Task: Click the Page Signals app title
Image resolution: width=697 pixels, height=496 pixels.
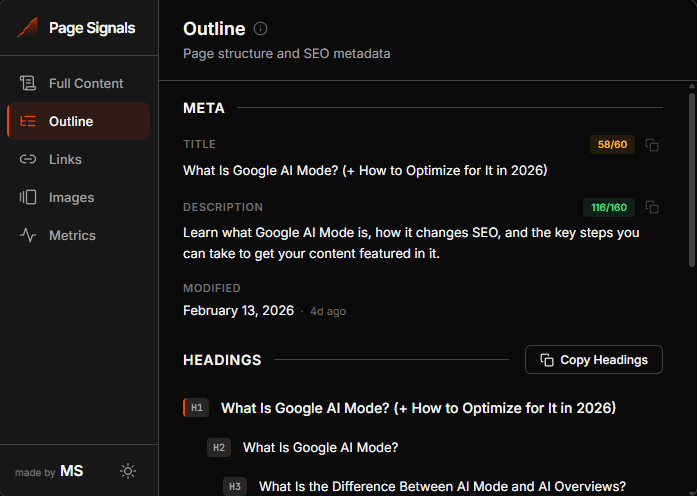Action: tap(92, 28)
